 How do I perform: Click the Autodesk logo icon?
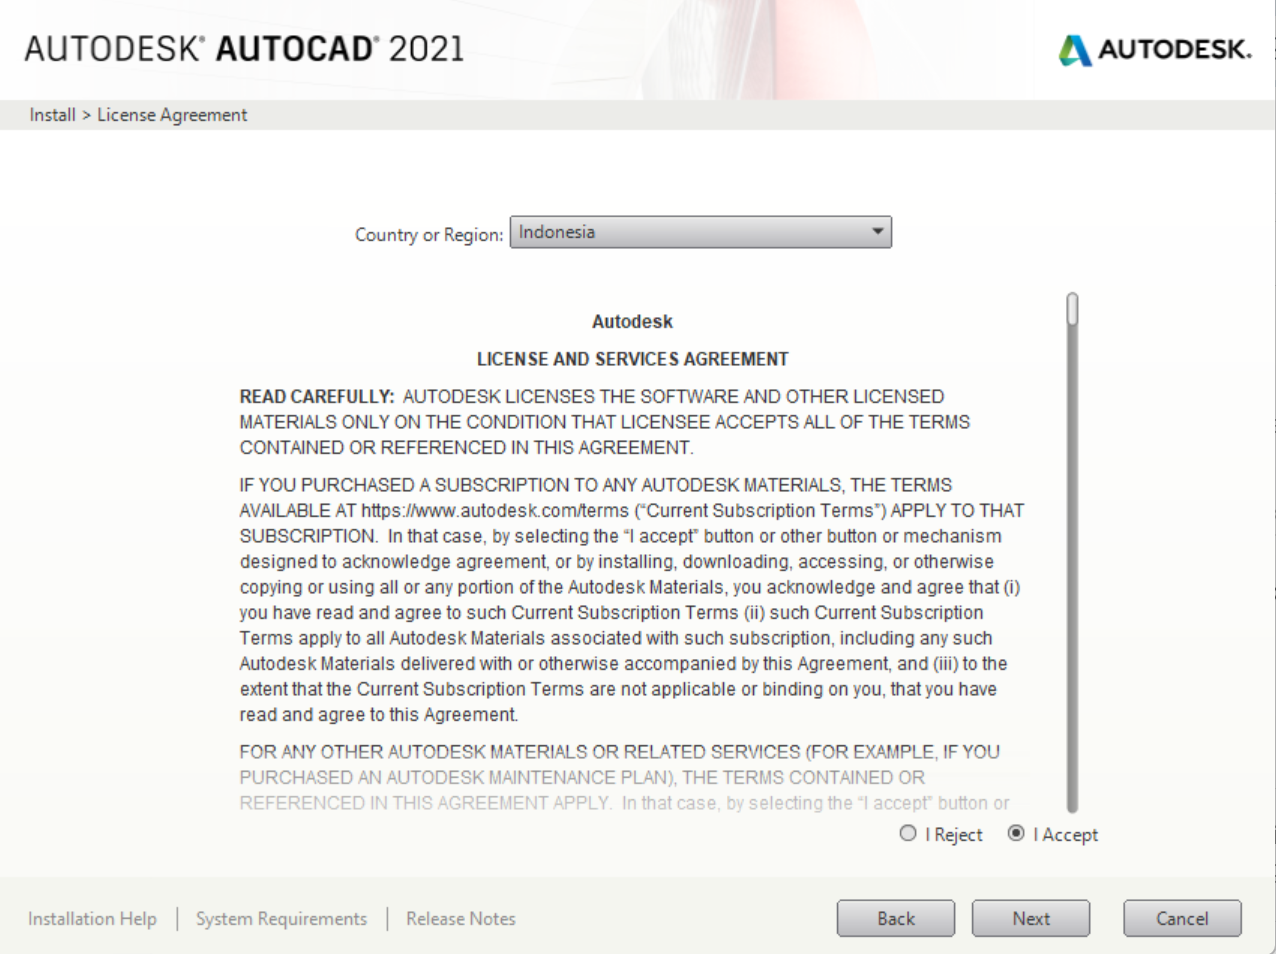[1075, 50]
